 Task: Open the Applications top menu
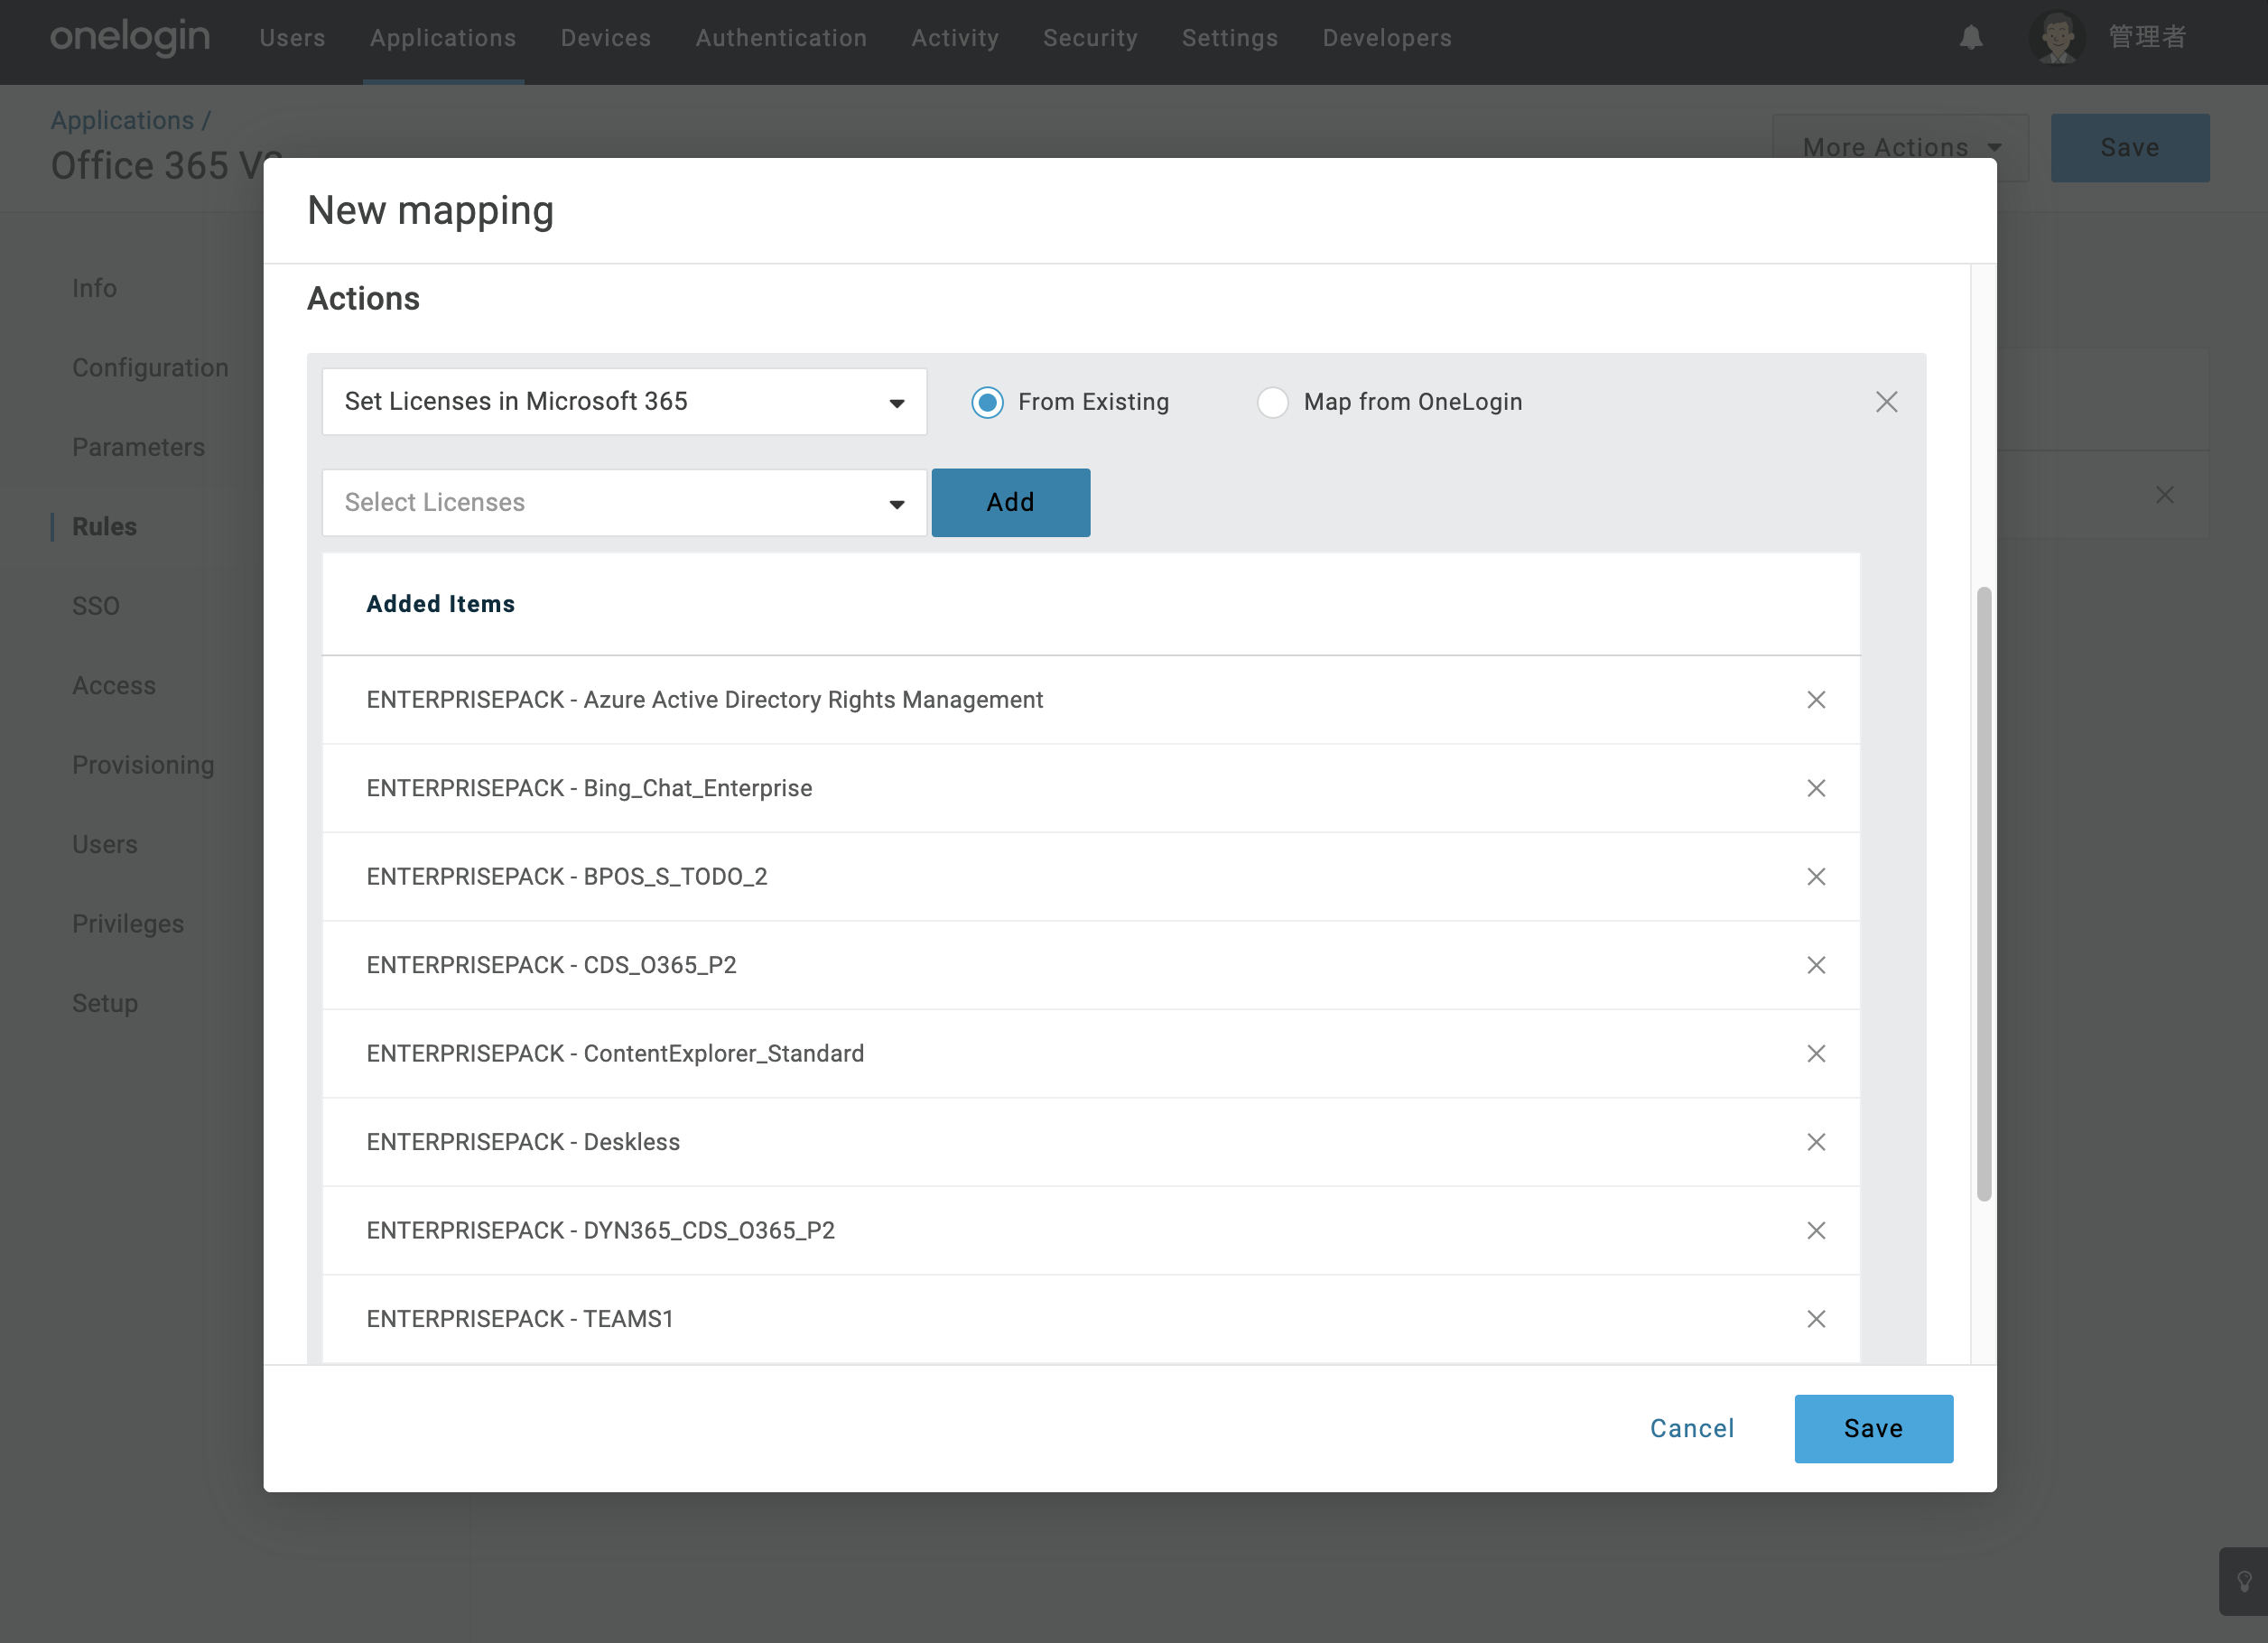pos(443,38)
